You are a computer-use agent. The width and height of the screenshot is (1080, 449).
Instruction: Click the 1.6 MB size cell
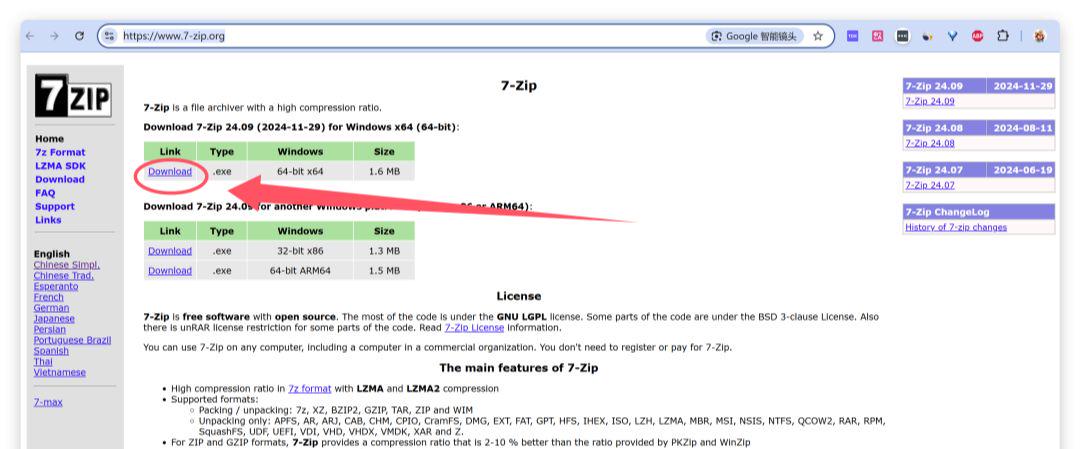tap(384, 171)
